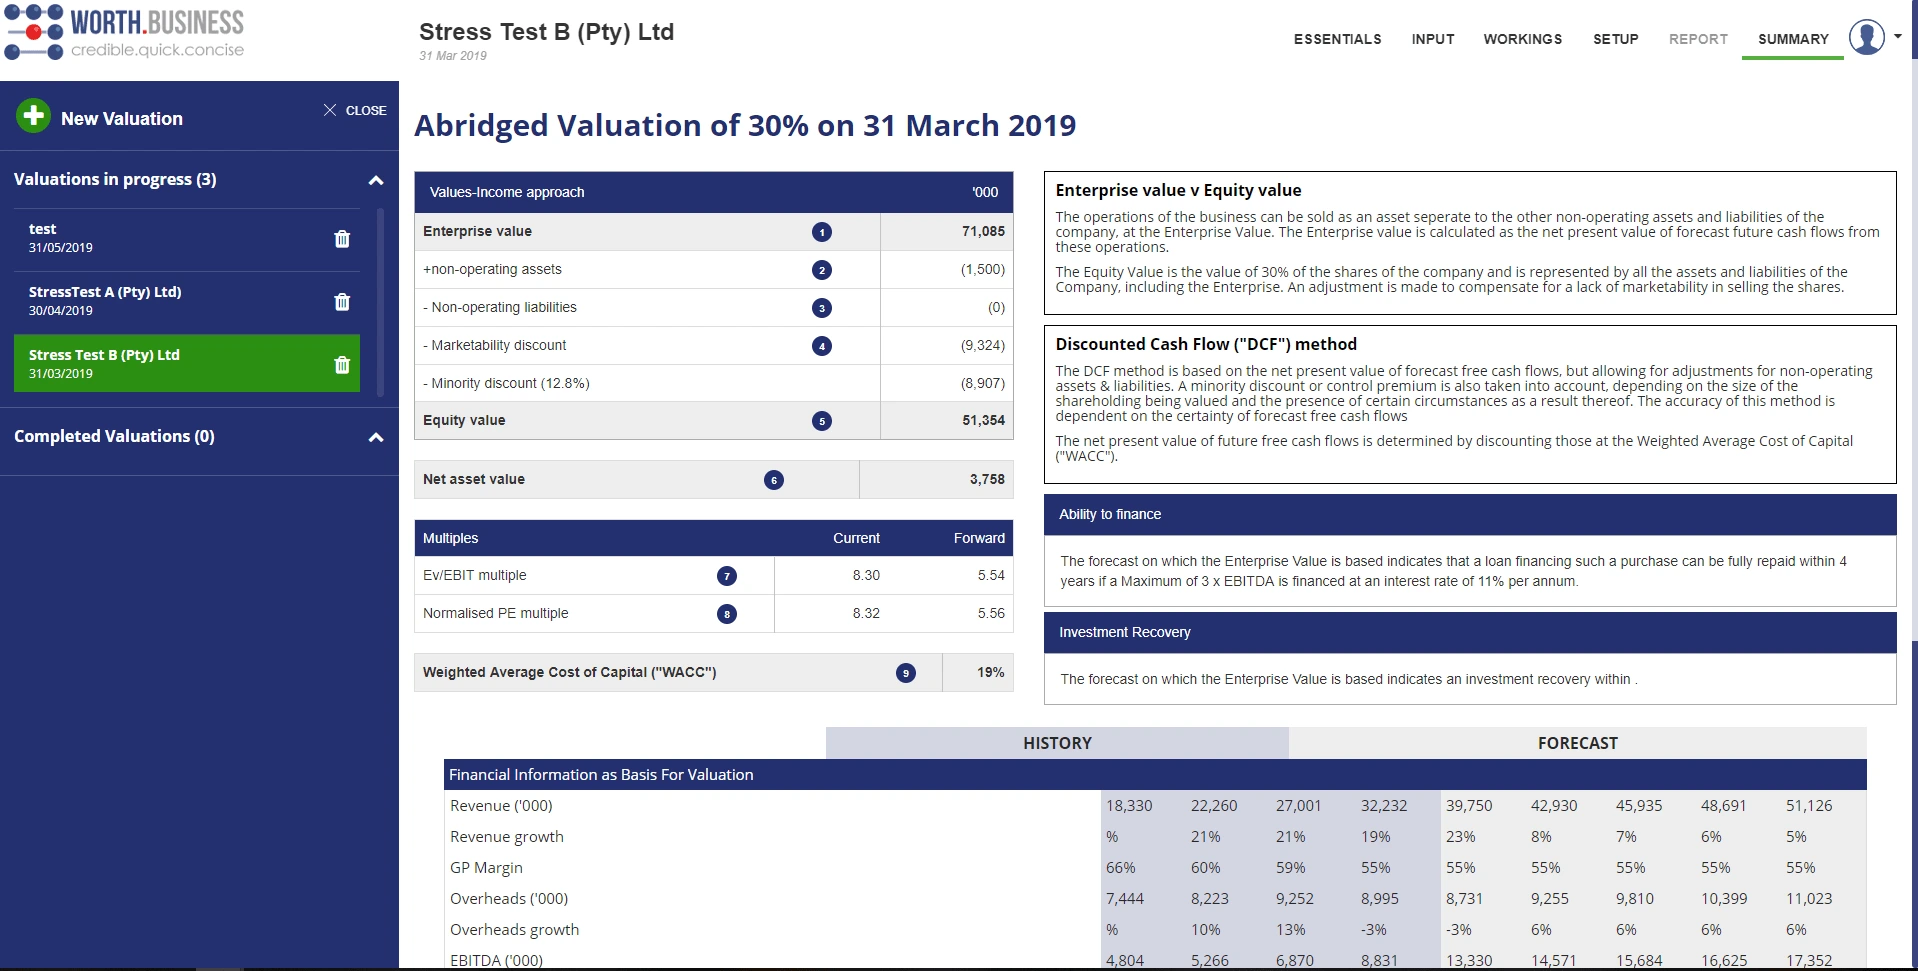Click the FORECAST column group header
1918x971 pixels.
1577,743
